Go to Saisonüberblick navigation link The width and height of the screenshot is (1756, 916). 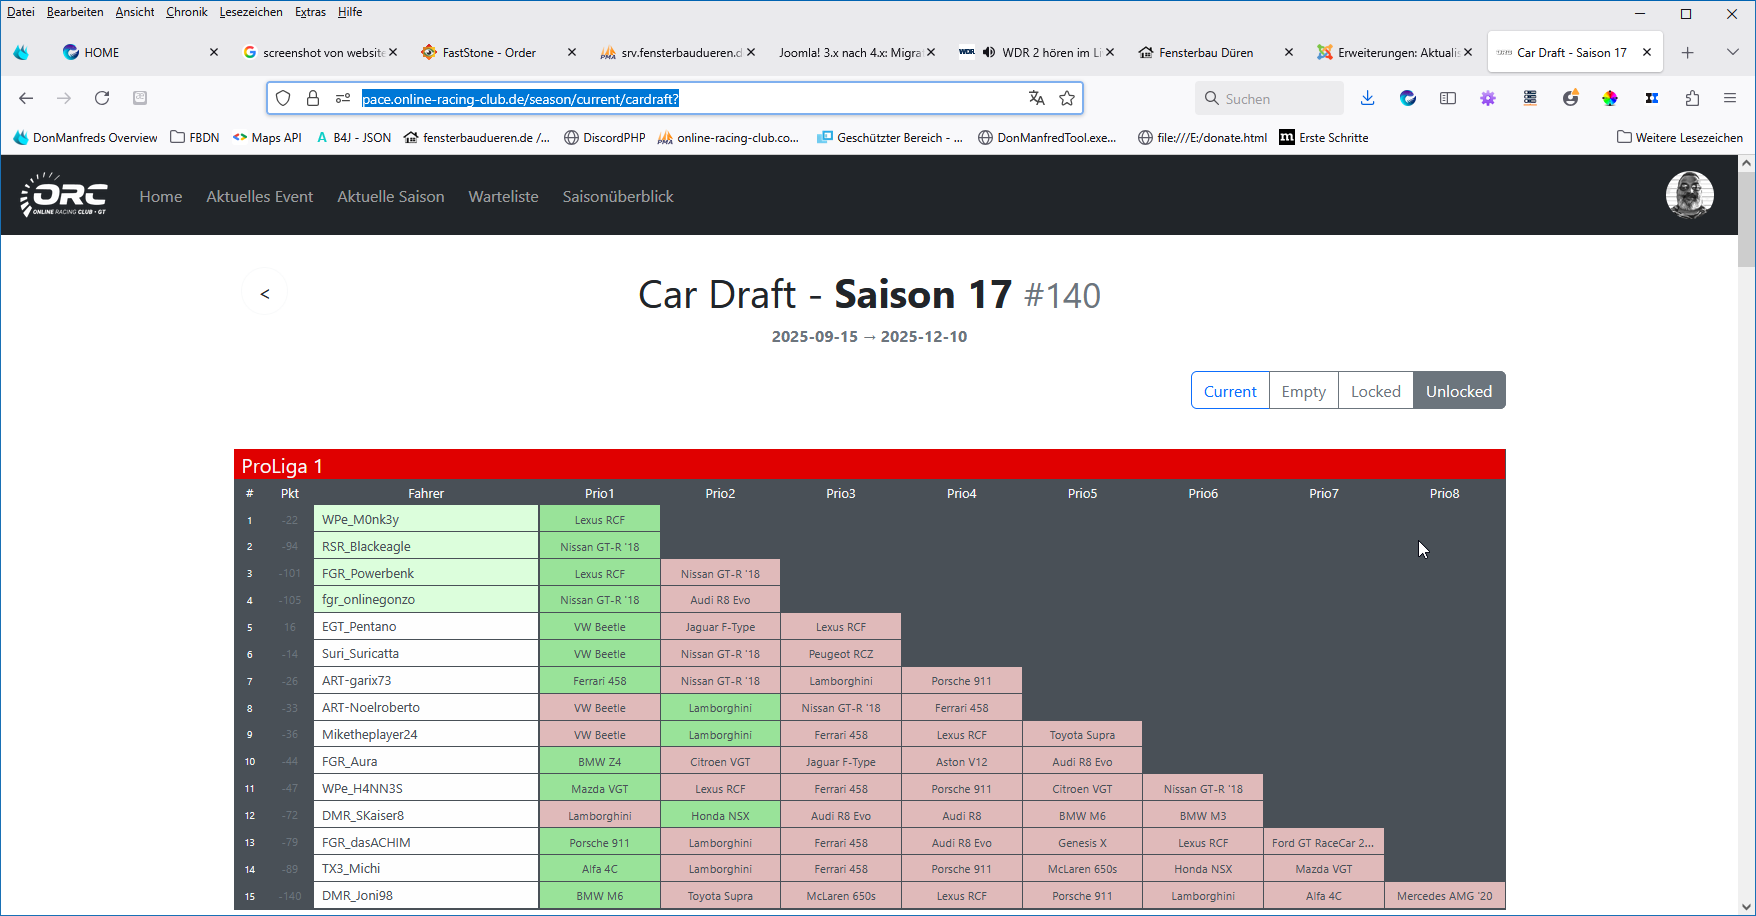coord(617,197)
